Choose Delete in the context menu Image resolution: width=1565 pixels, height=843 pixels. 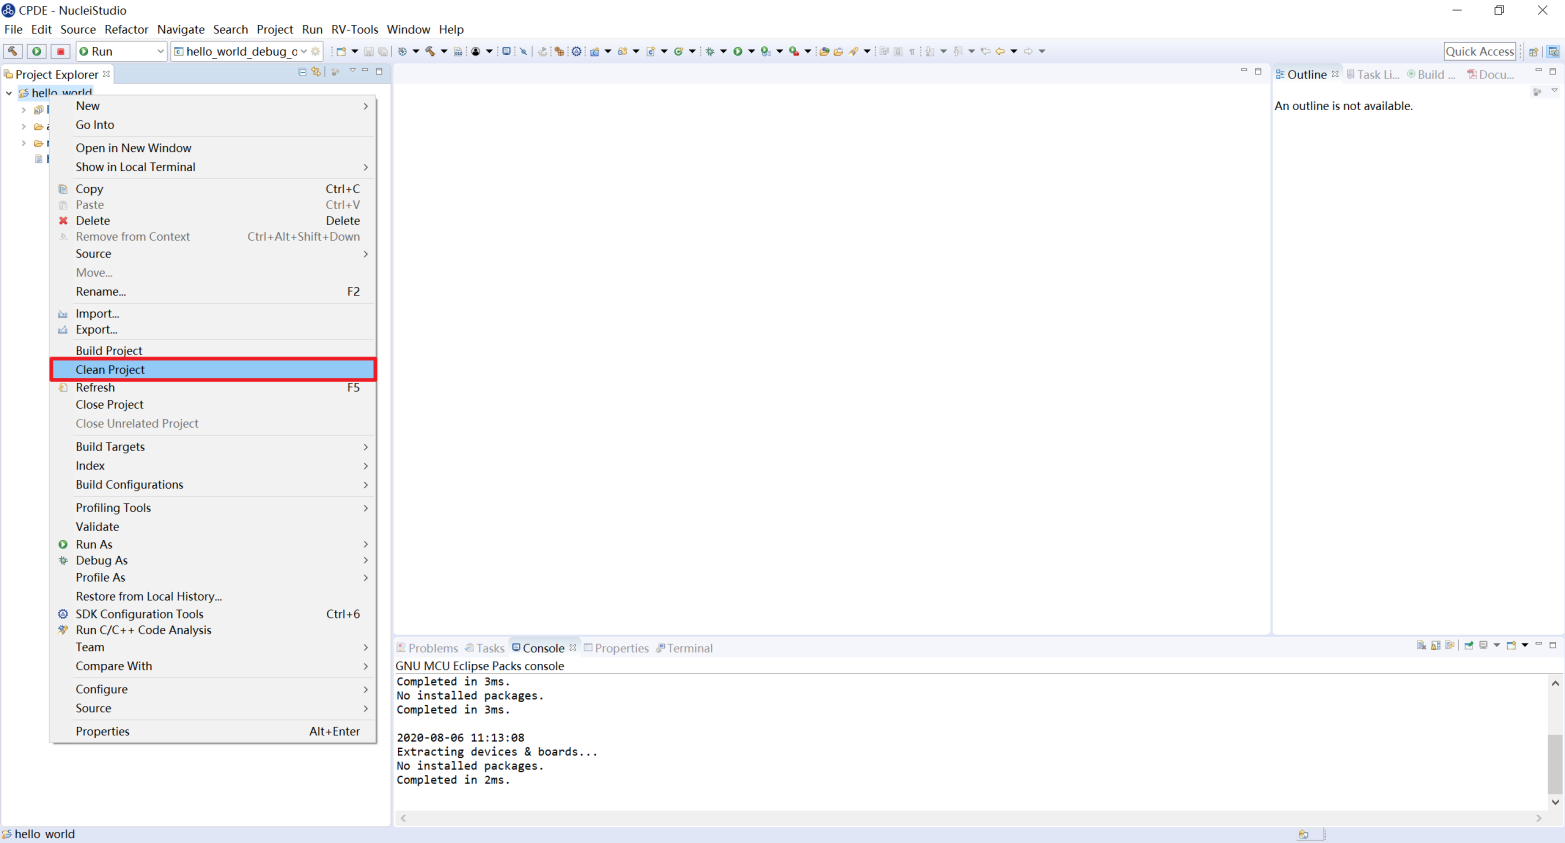coord(213,221)
